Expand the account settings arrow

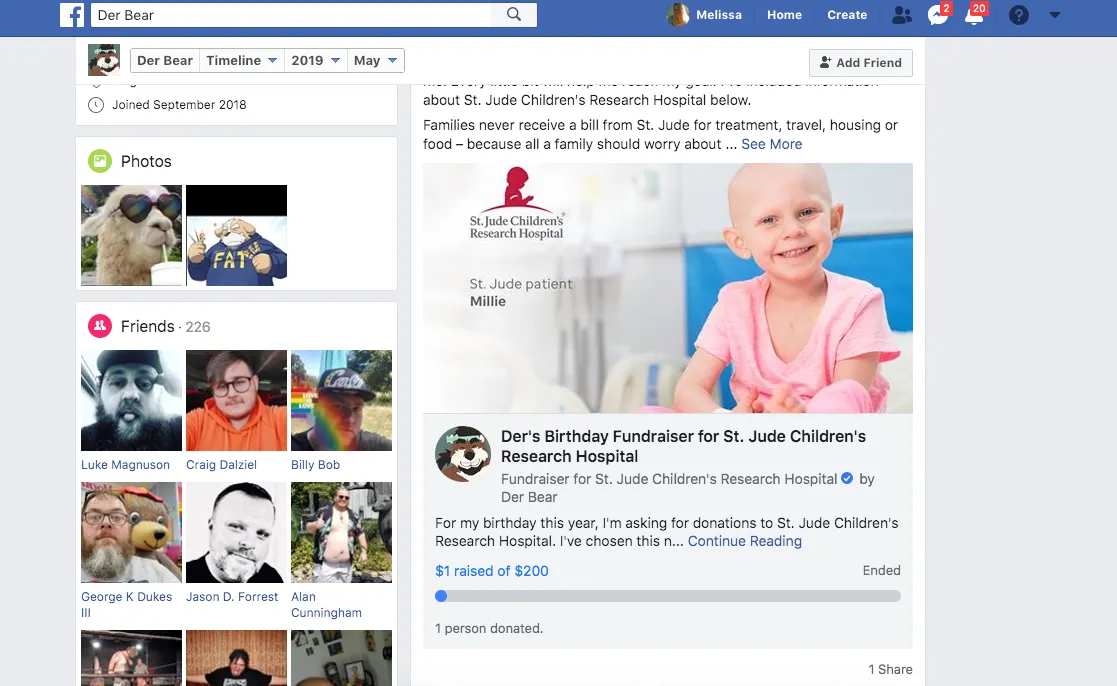1055,15
